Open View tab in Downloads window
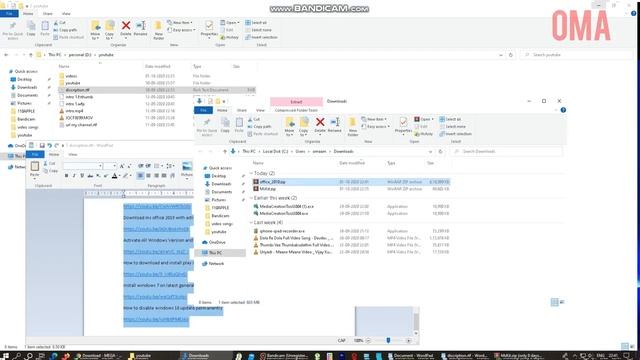640x360 pixels. (x=260, y=110)
